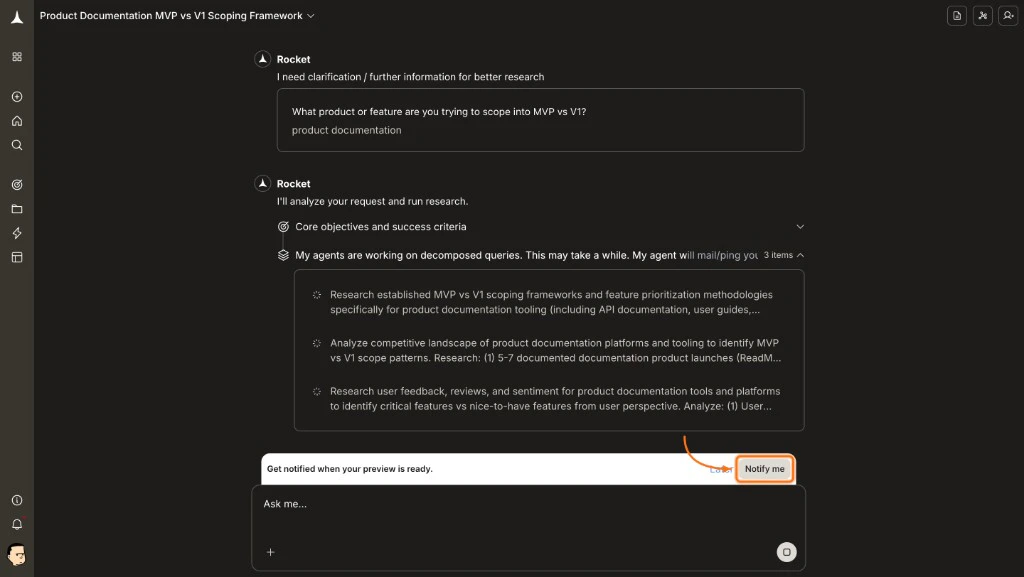Open Search from the sidebar

click(x=16, y=145)
